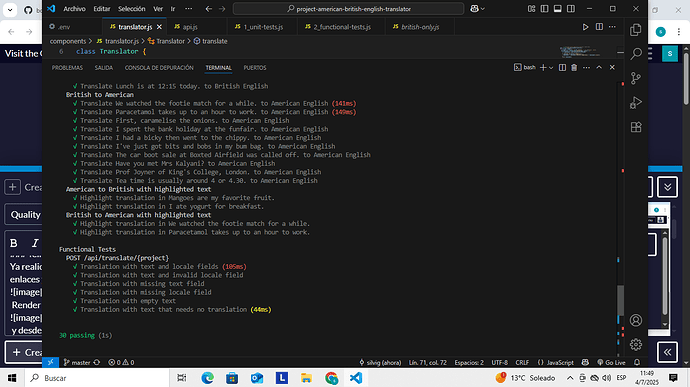Viewport: 690px width, 387px height.
Task: Toggle the bottom panel layout button
Action: (558, 9)
